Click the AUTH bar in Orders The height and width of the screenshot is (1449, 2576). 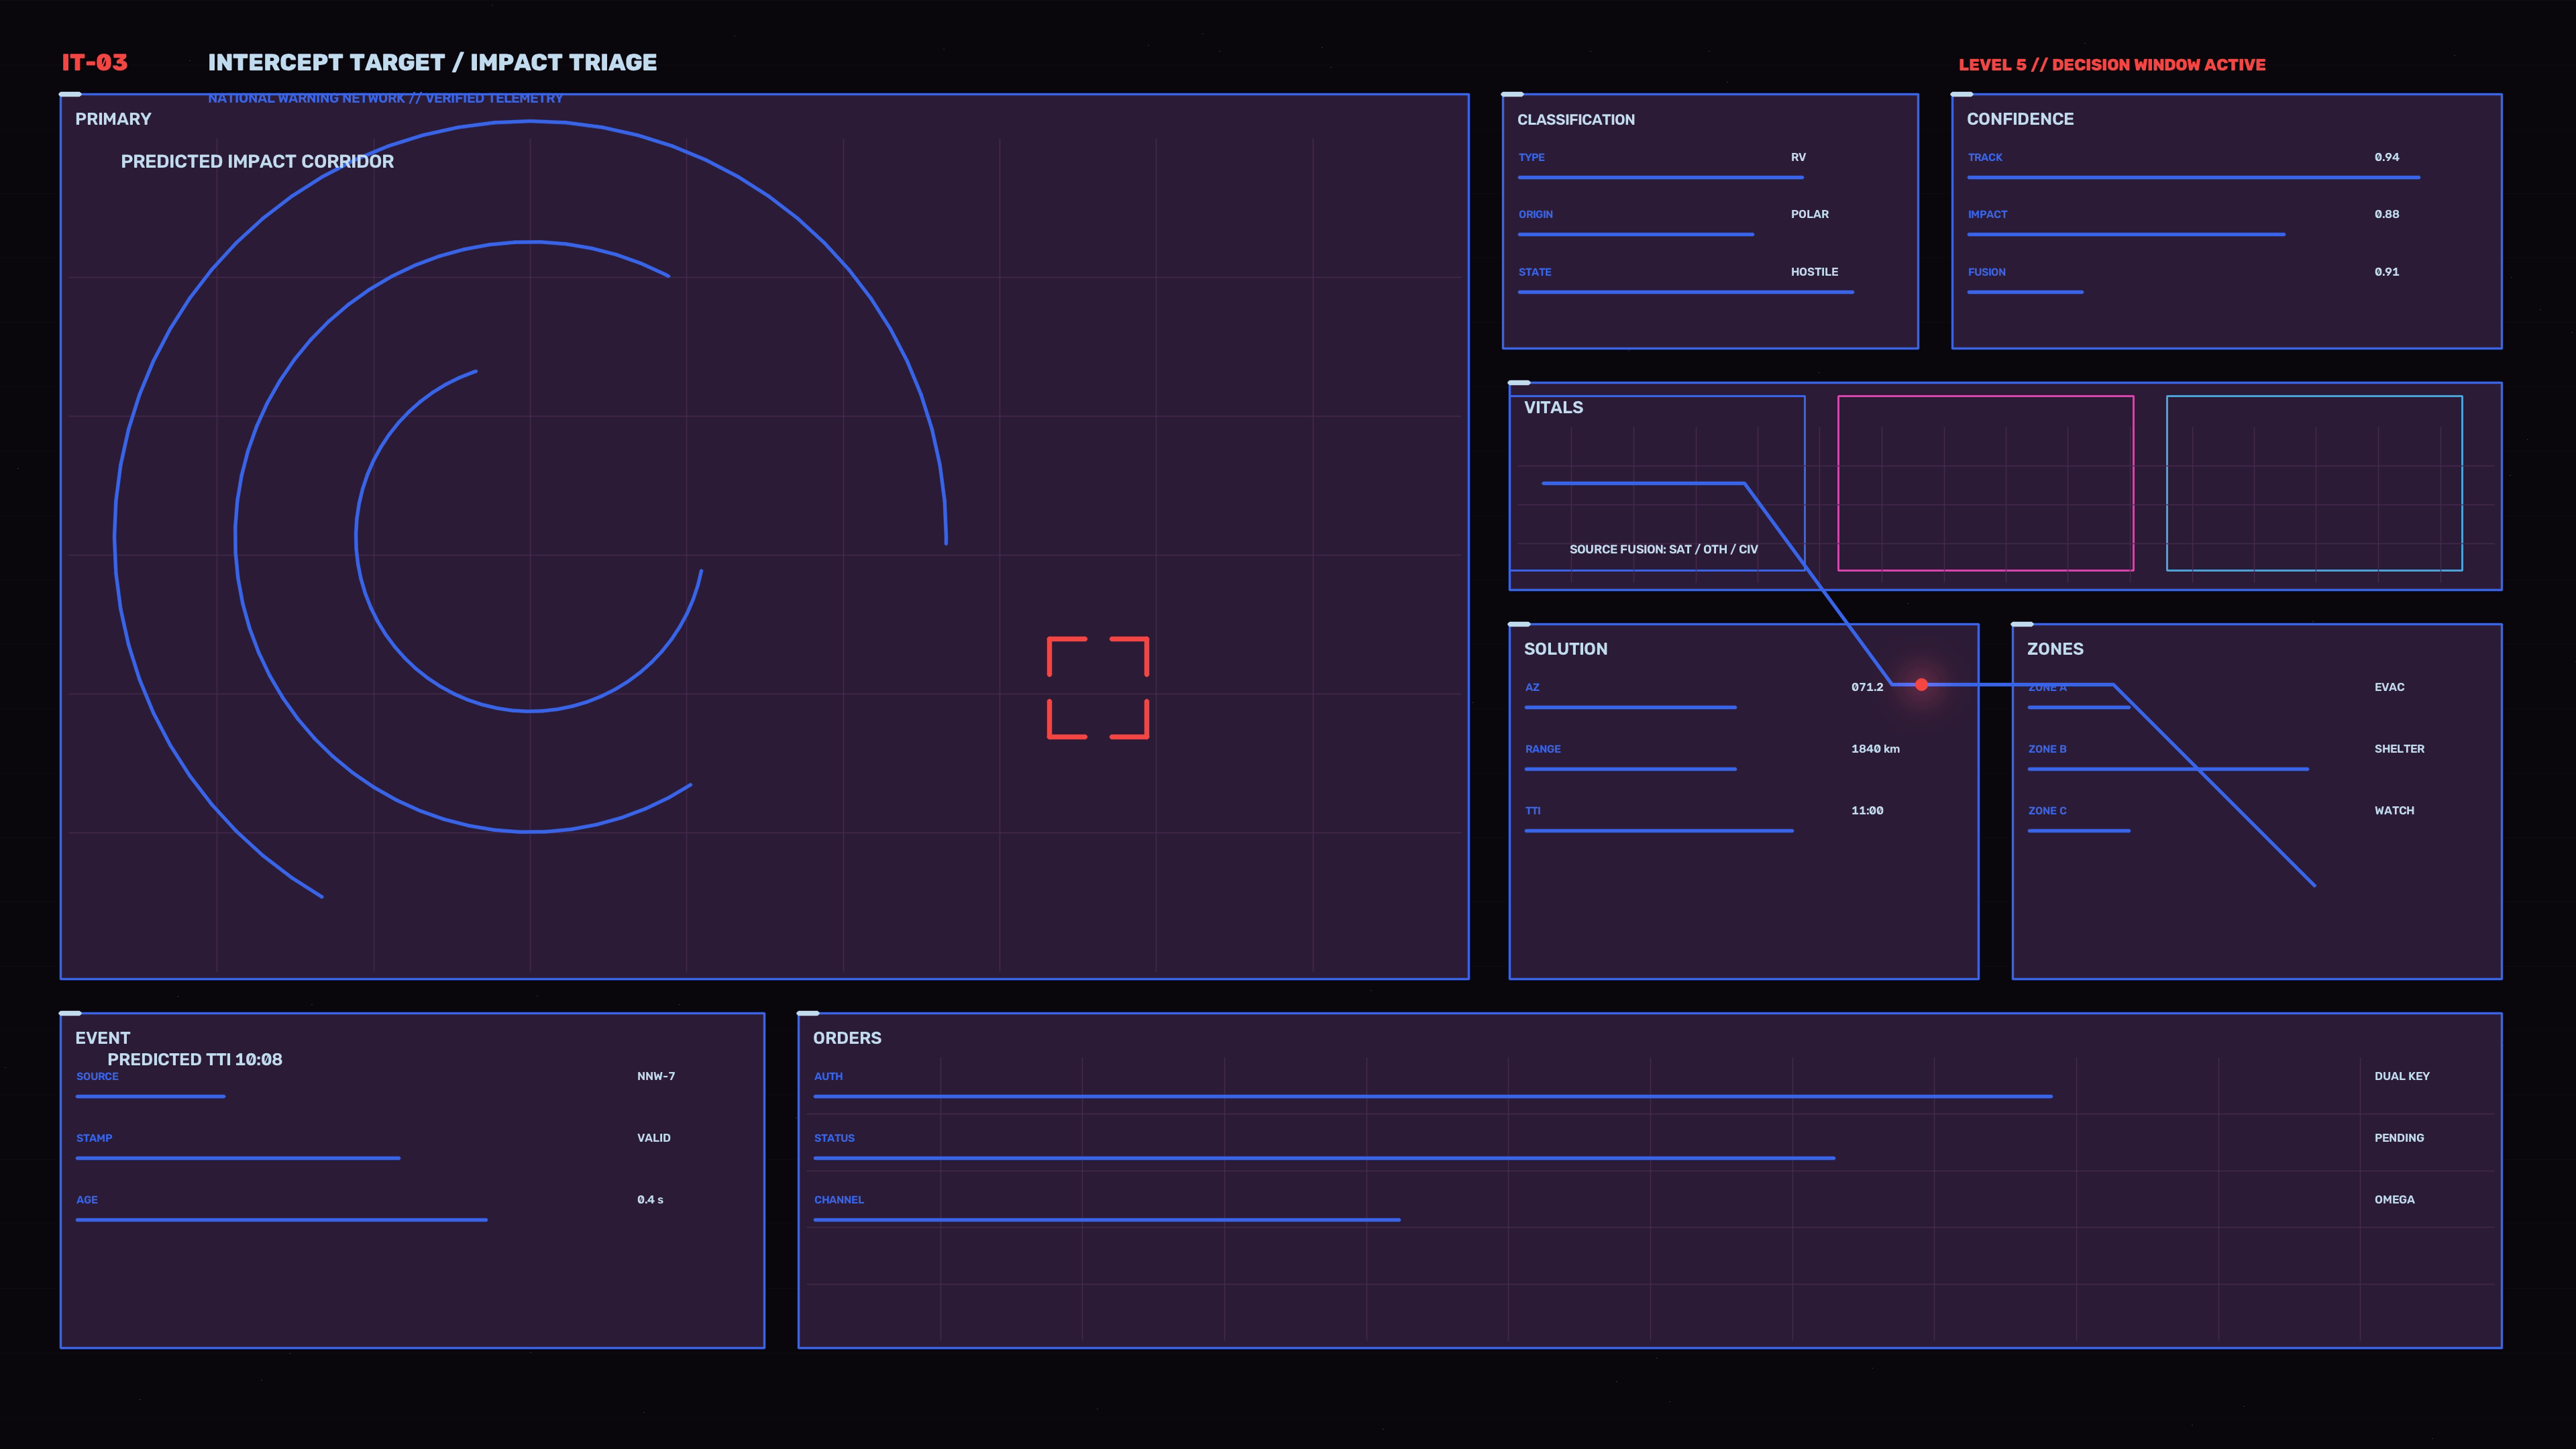1433,1096
